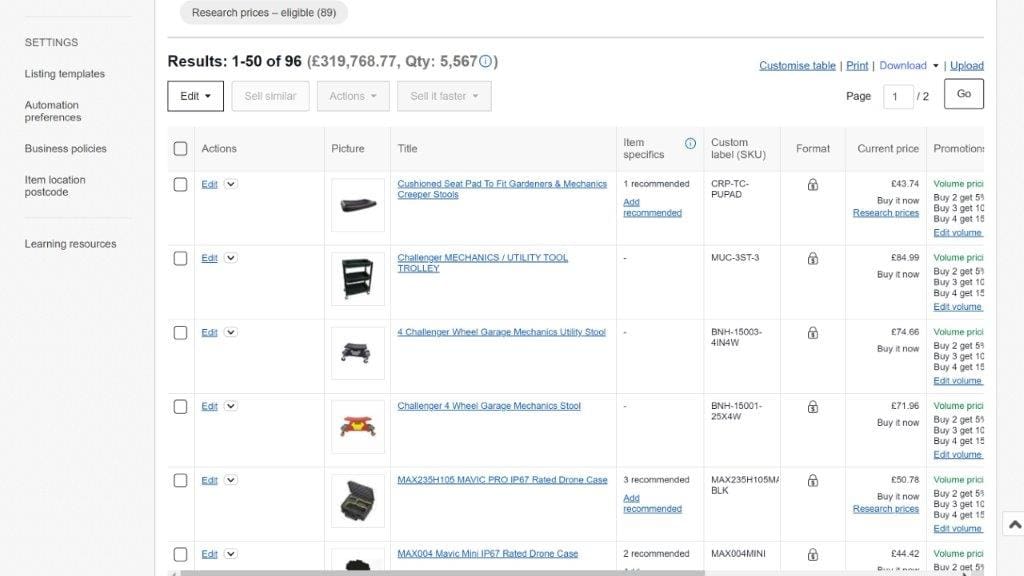Expand actions arrow for MAVIC PRO Drone Case
1024x576 pixels.
click(x=231, y=480)
